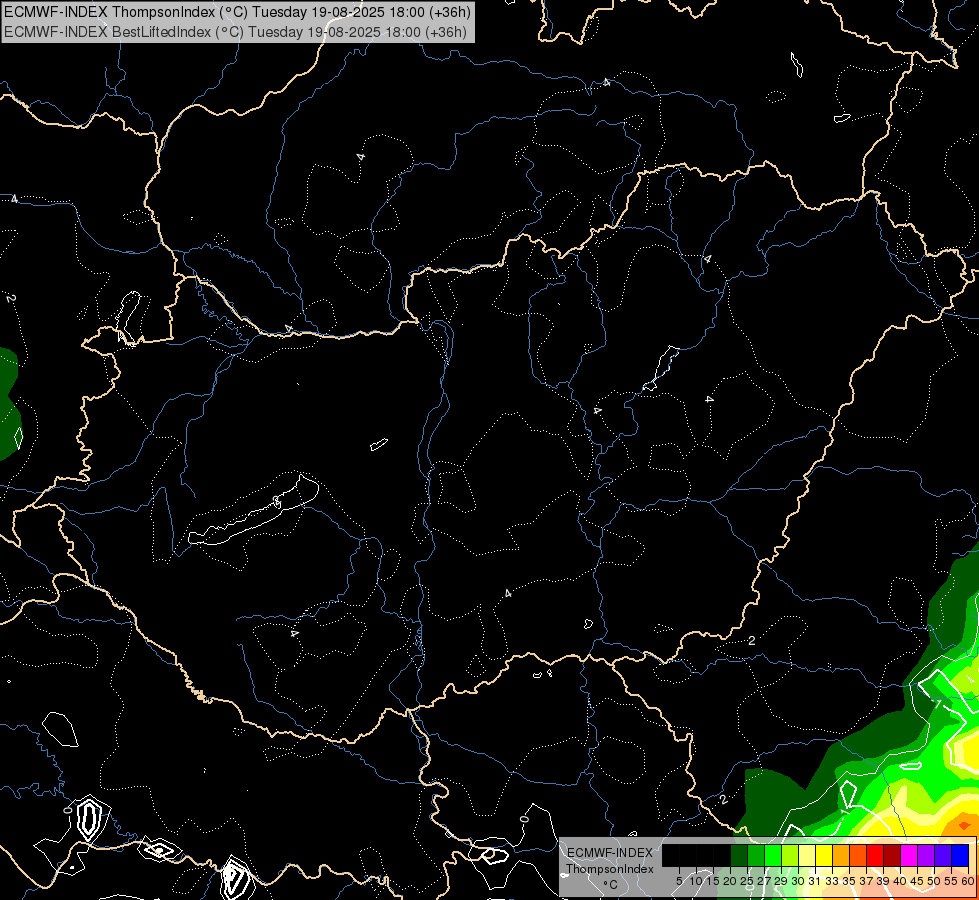Pick the purple 45–50 legend swatch
This screenshot has width=979, height=900.
coord(926,855)
